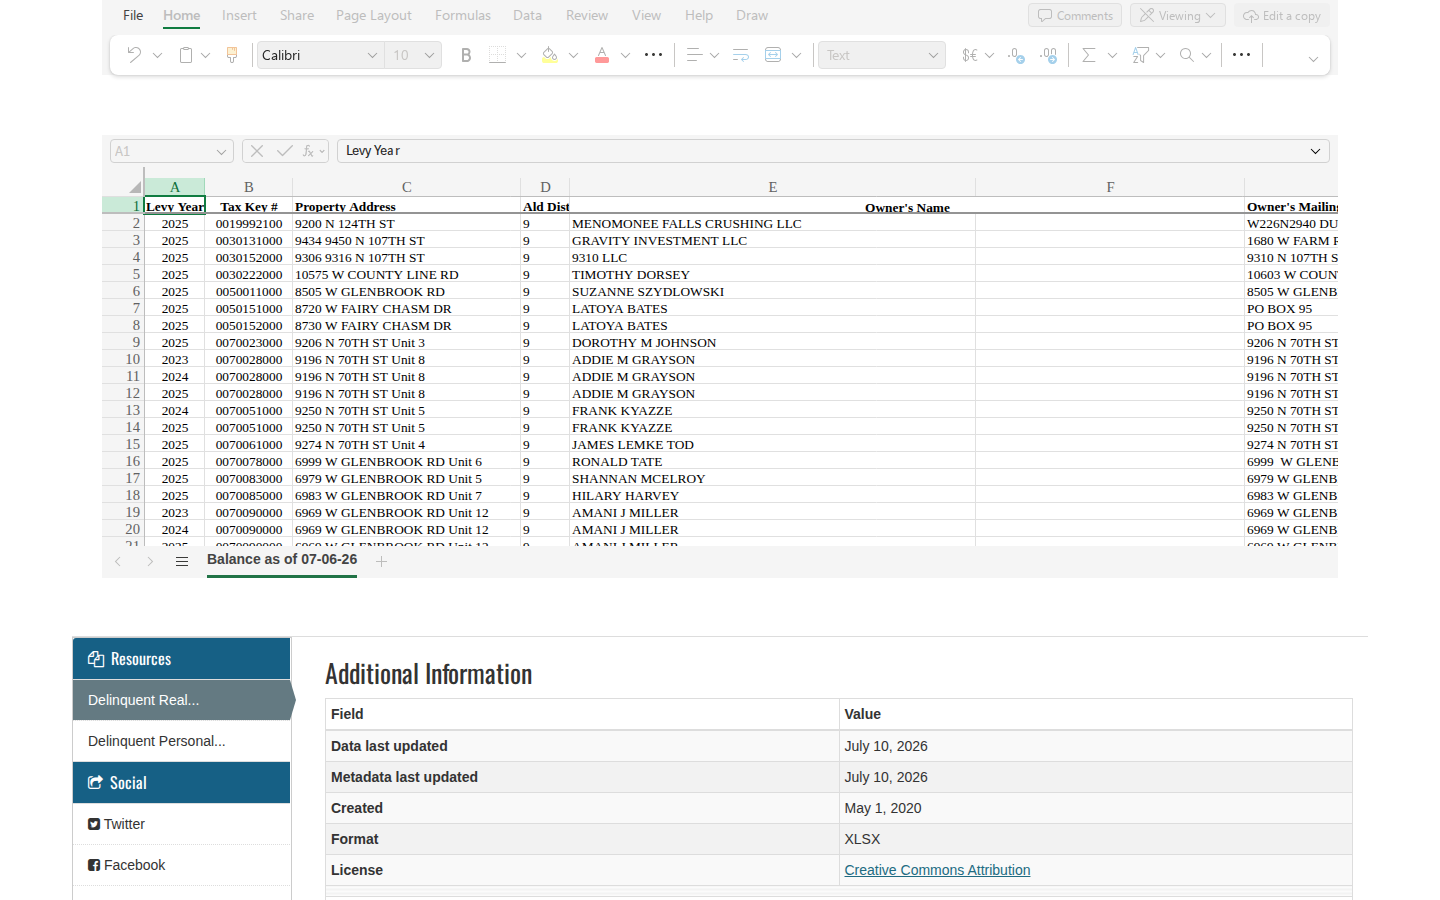Select the Balance as of 07-06-26 sheet tab
The image size is (1440, 900).
[282, 560]
